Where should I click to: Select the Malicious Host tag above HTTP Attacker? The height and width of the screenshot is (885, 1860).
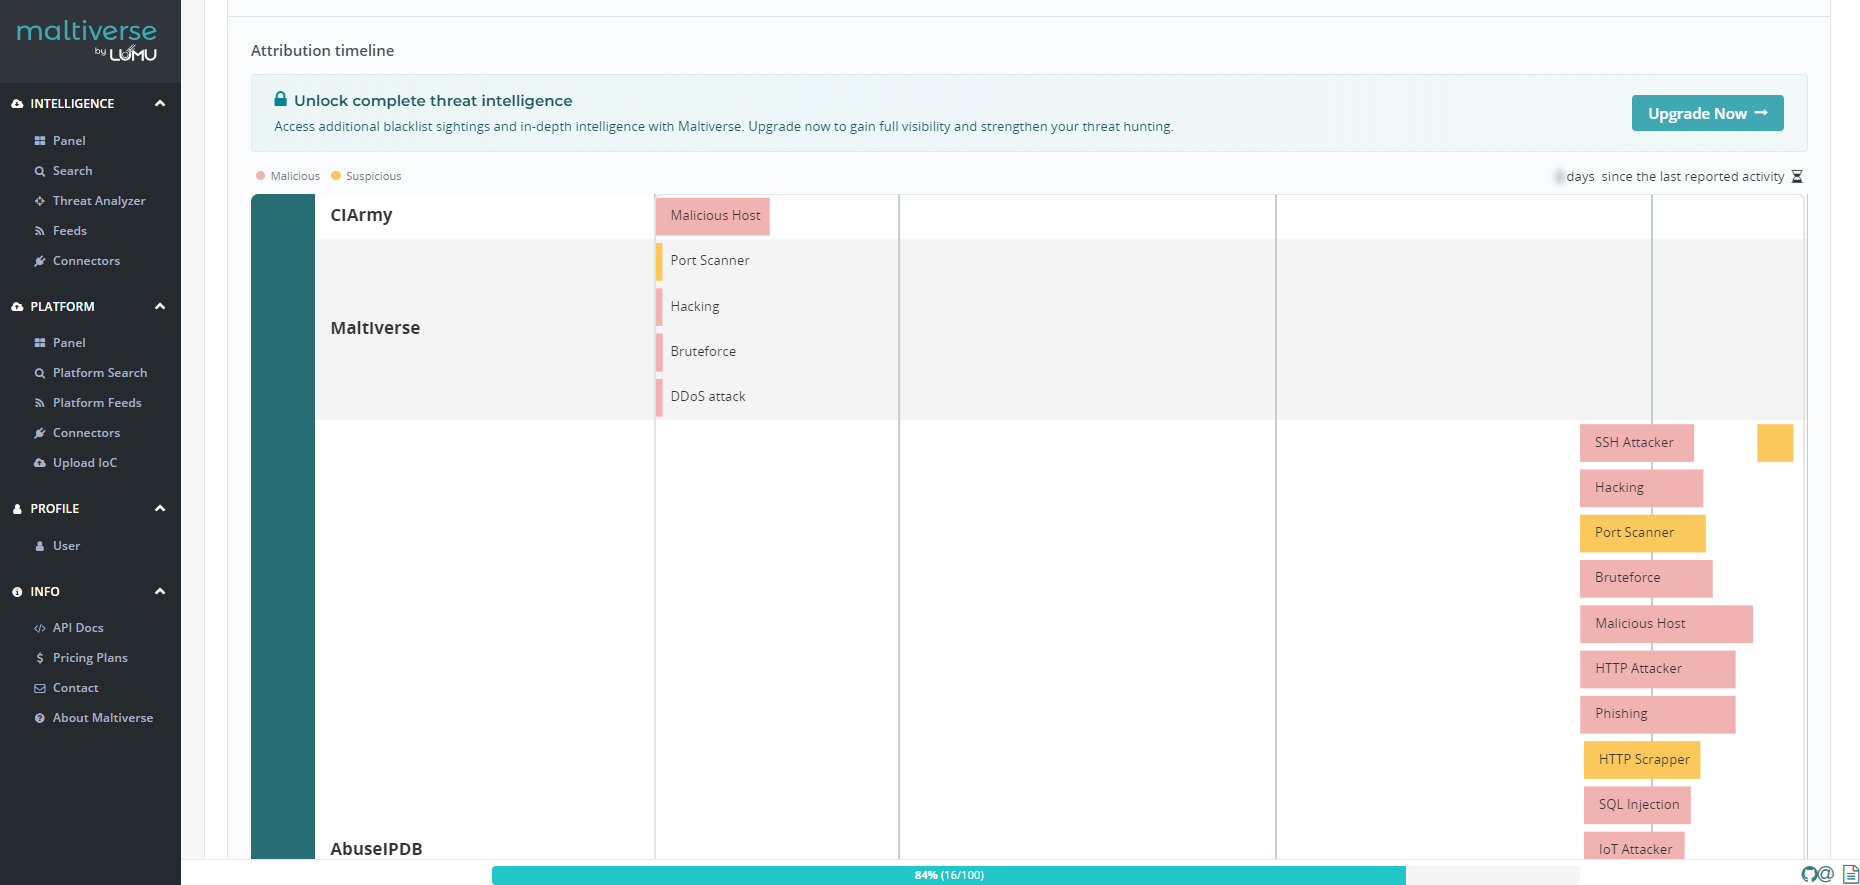pos(1666,624)
